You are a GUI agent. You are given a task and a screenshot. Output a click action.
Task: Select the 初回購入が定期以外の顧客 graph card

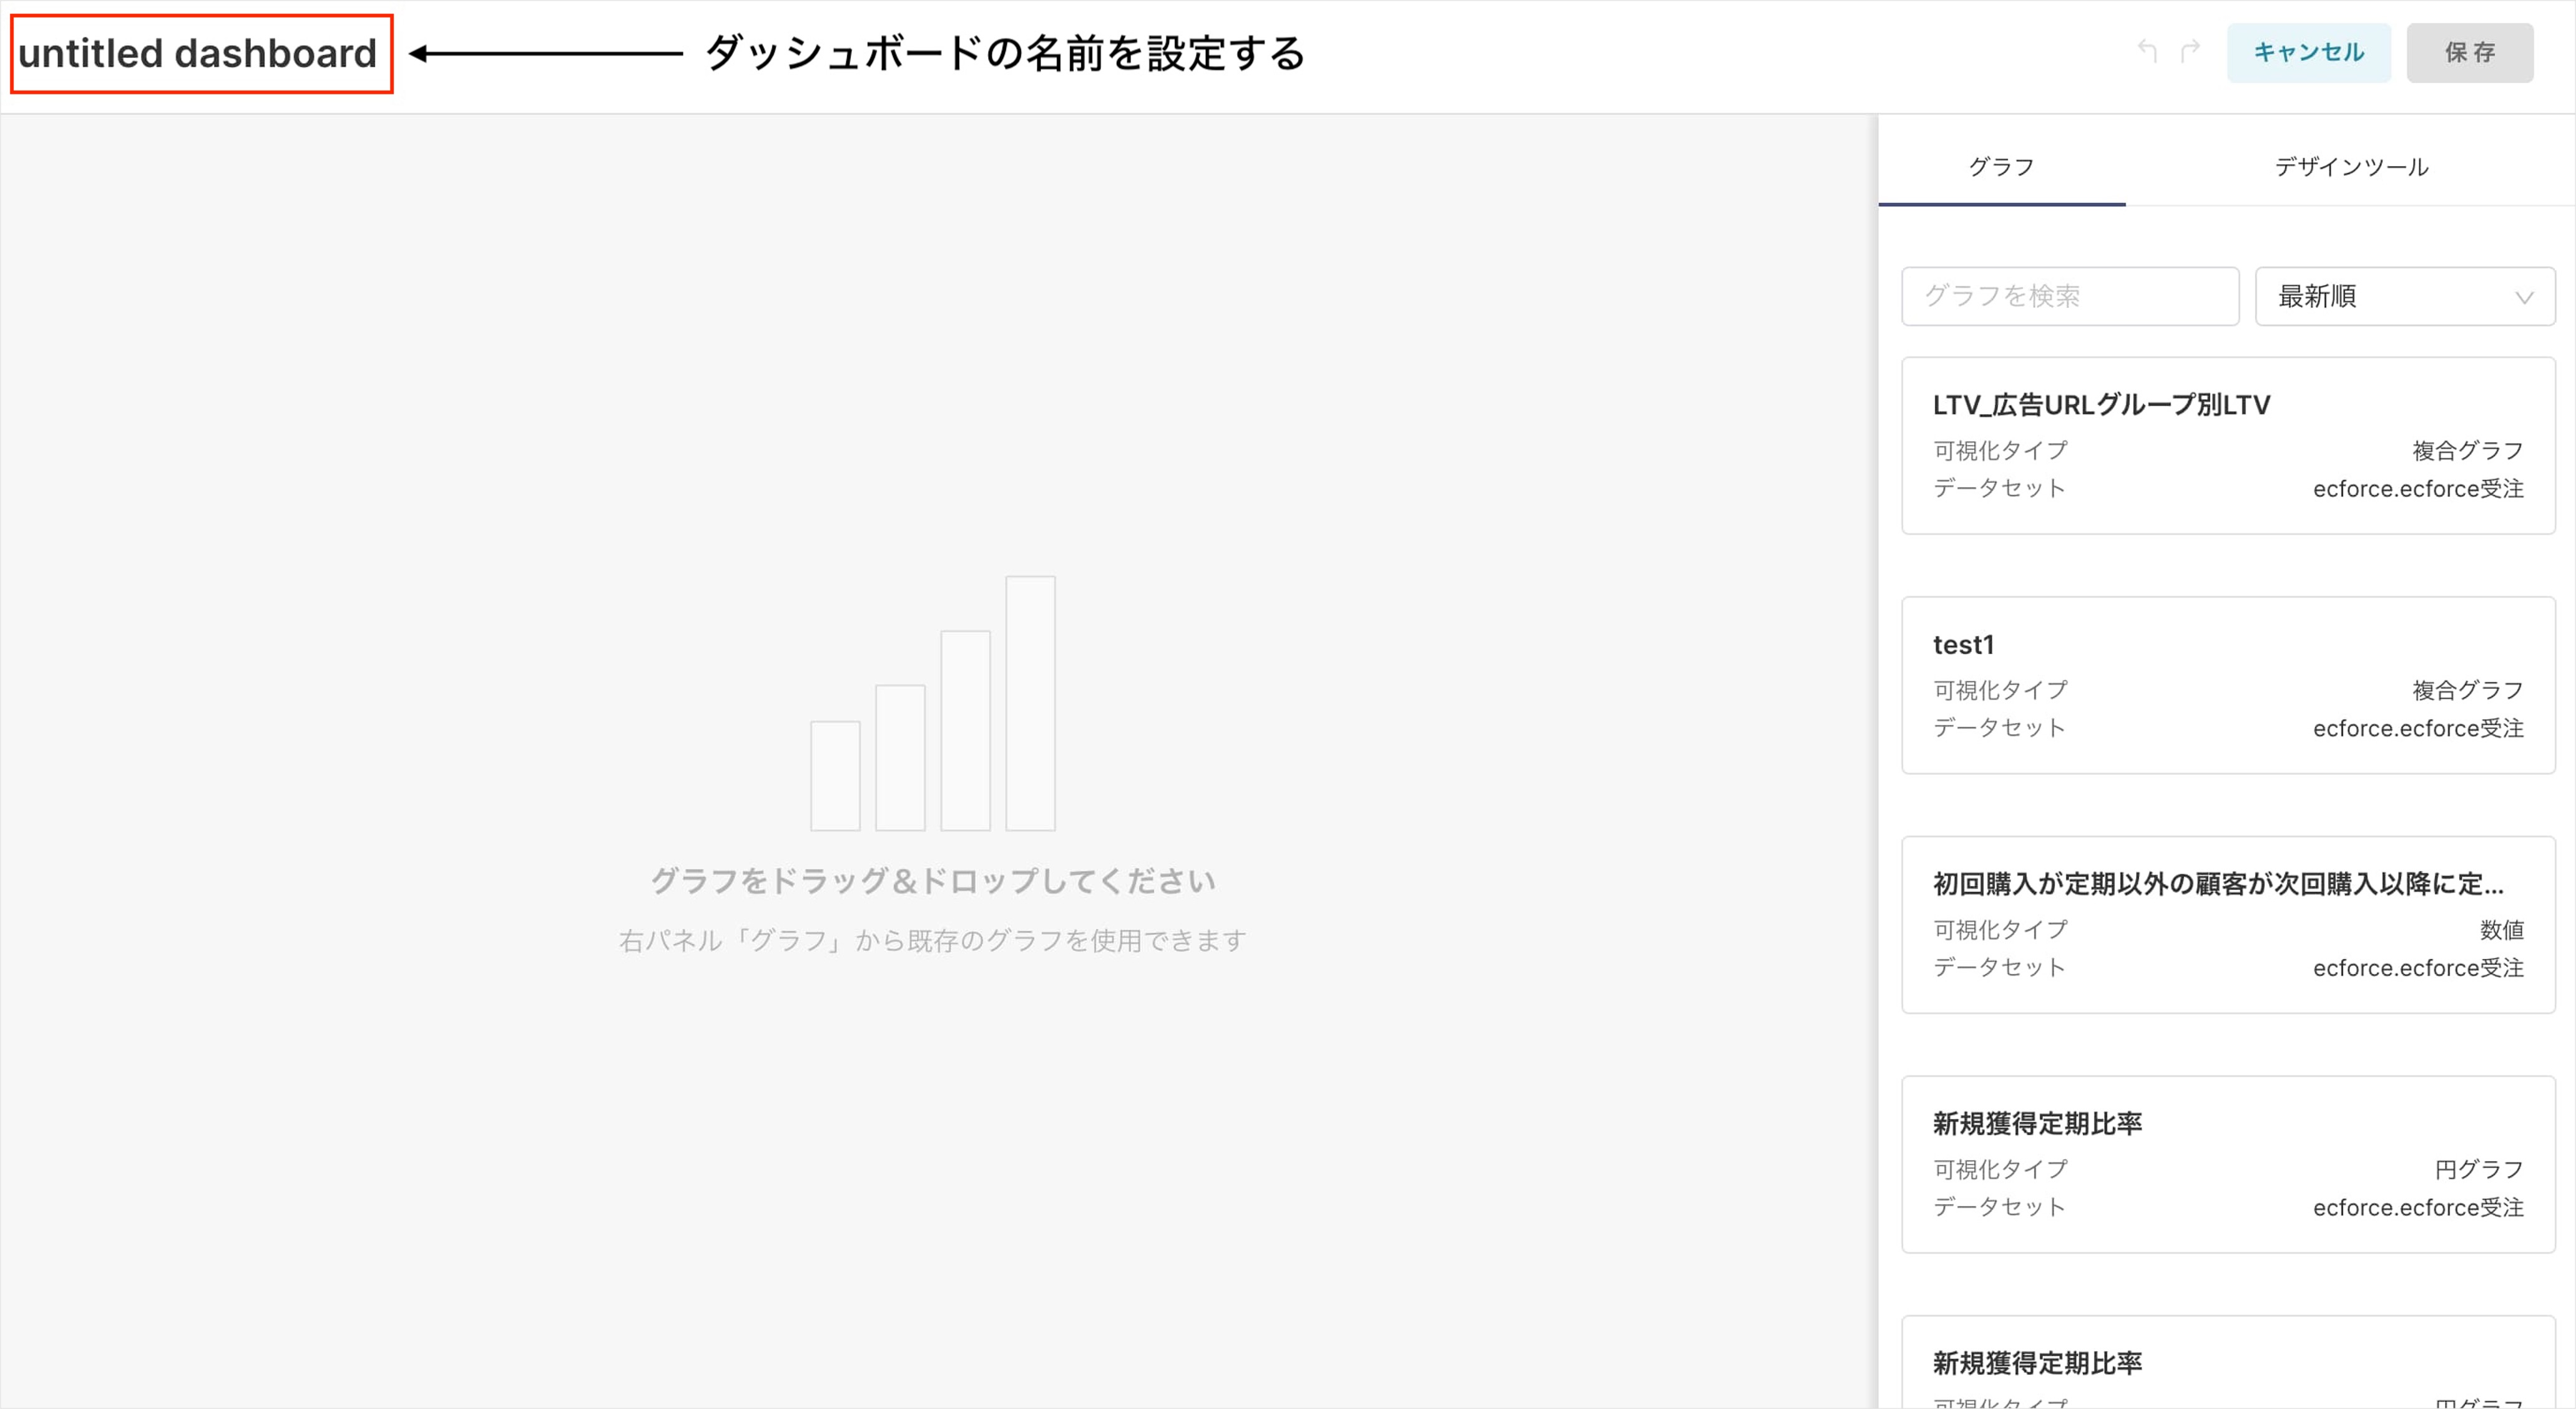tap(2228, 925)
